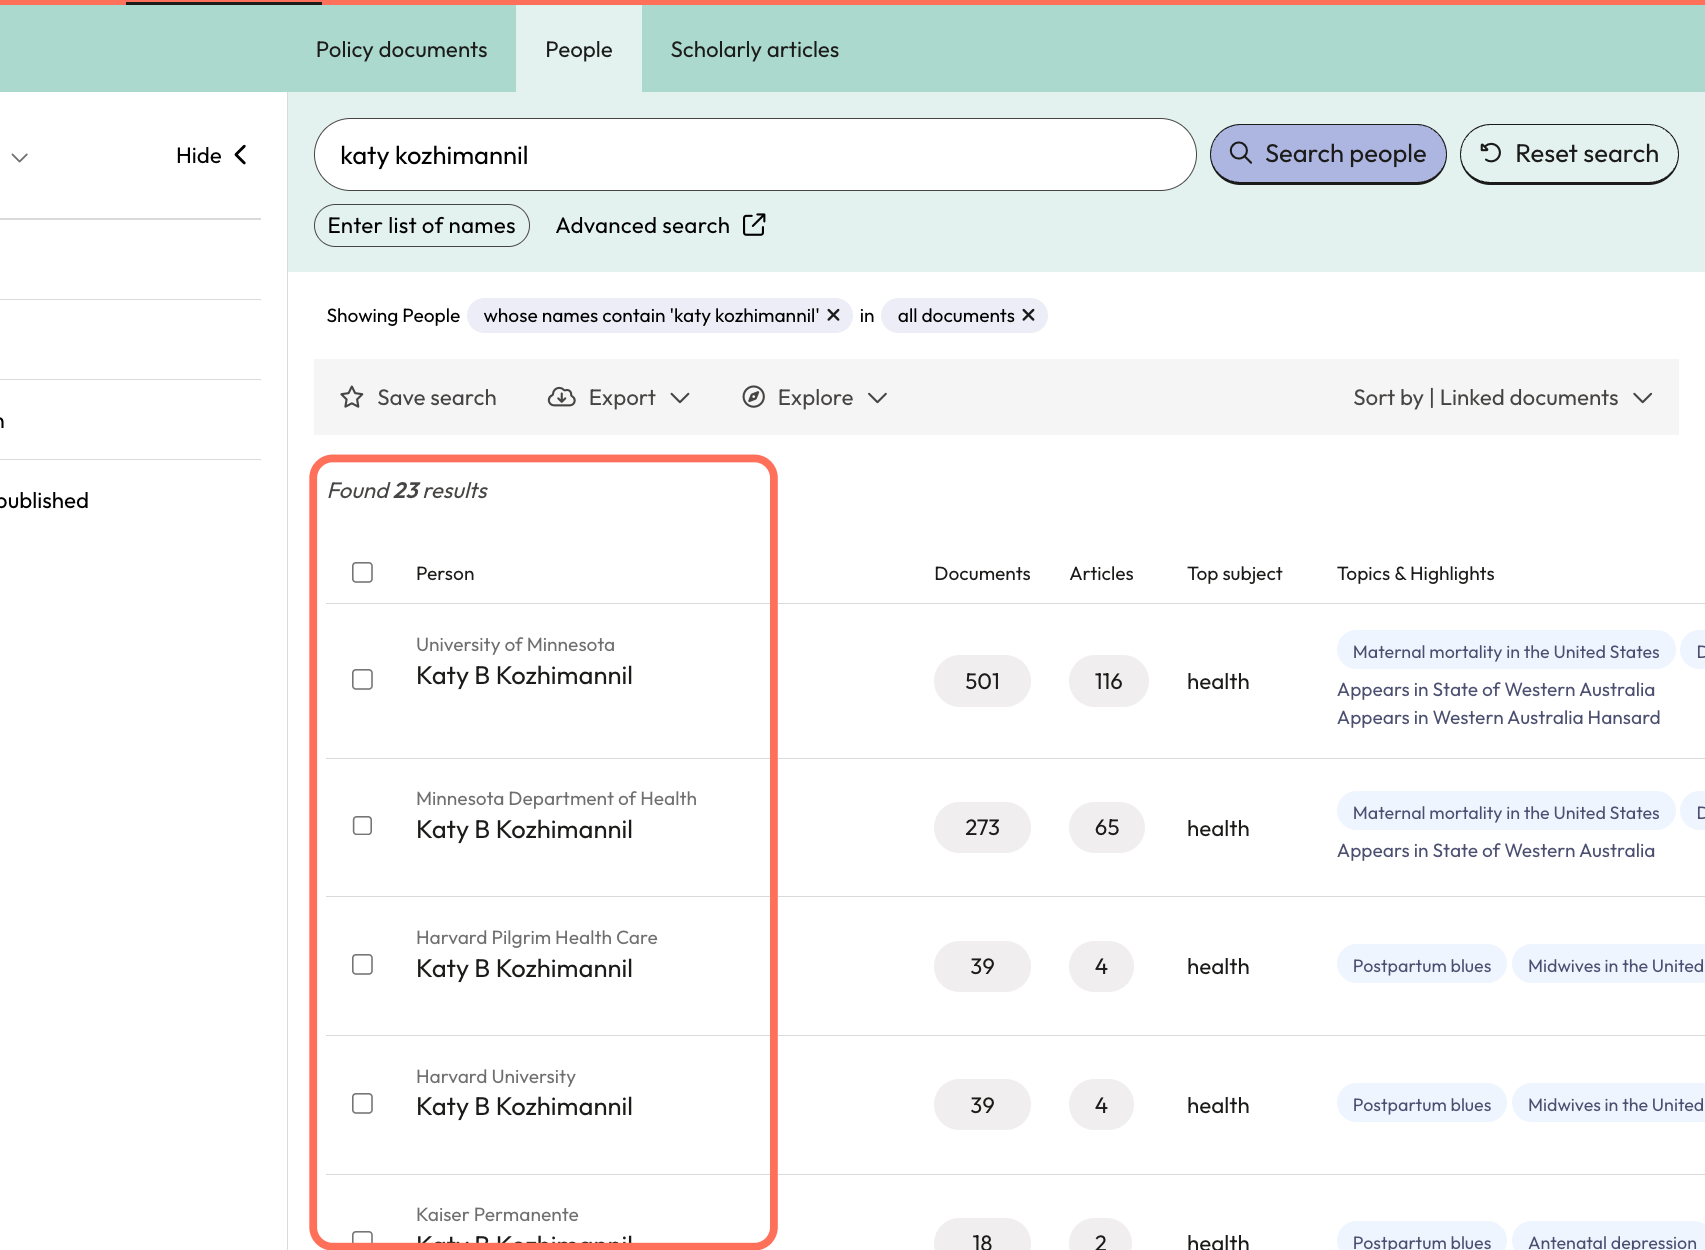Open the Scholarly articles tab
Screen dimensions: 1705x1250
[754, 49]
